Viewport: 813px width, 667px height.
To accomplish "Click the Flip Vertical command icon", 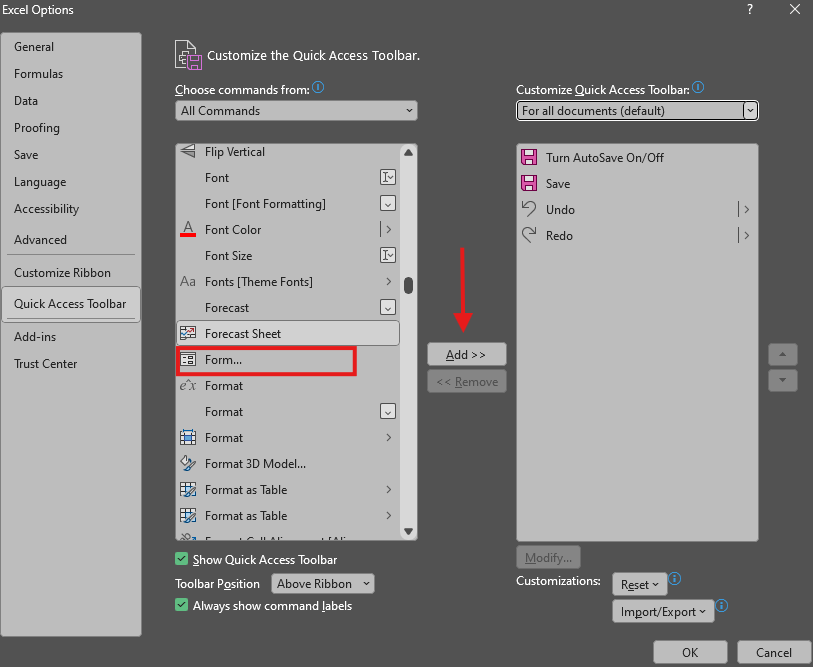I will (188, 152).
